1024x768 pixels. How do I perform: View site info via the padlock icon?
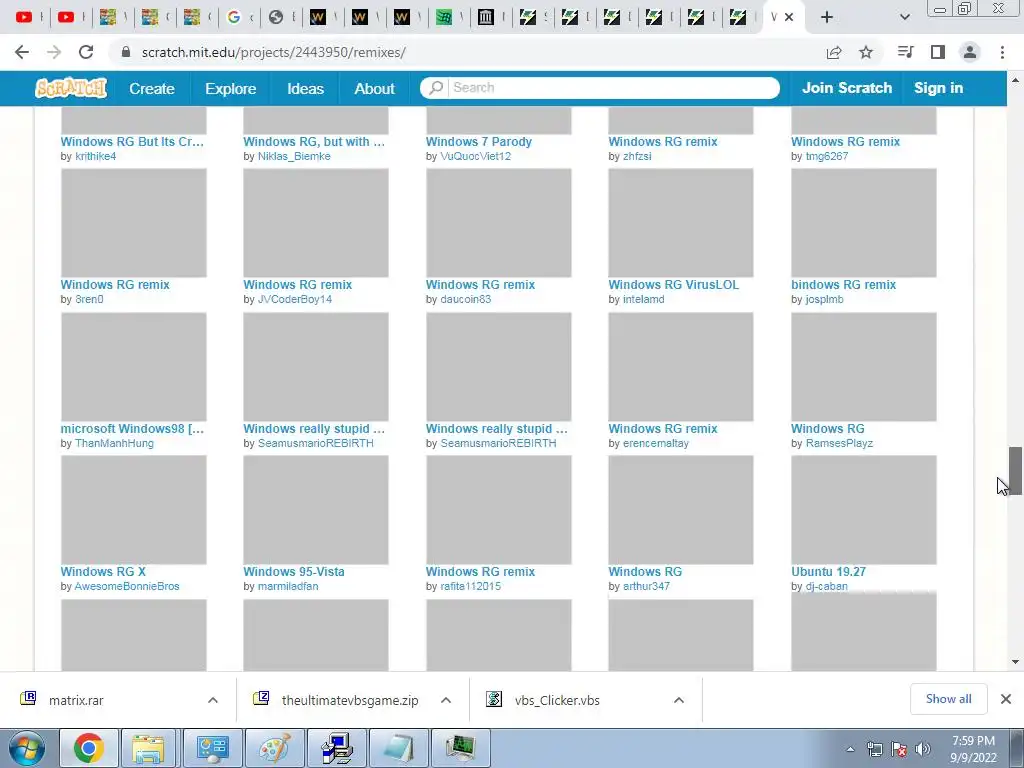[x=126, y=52]
